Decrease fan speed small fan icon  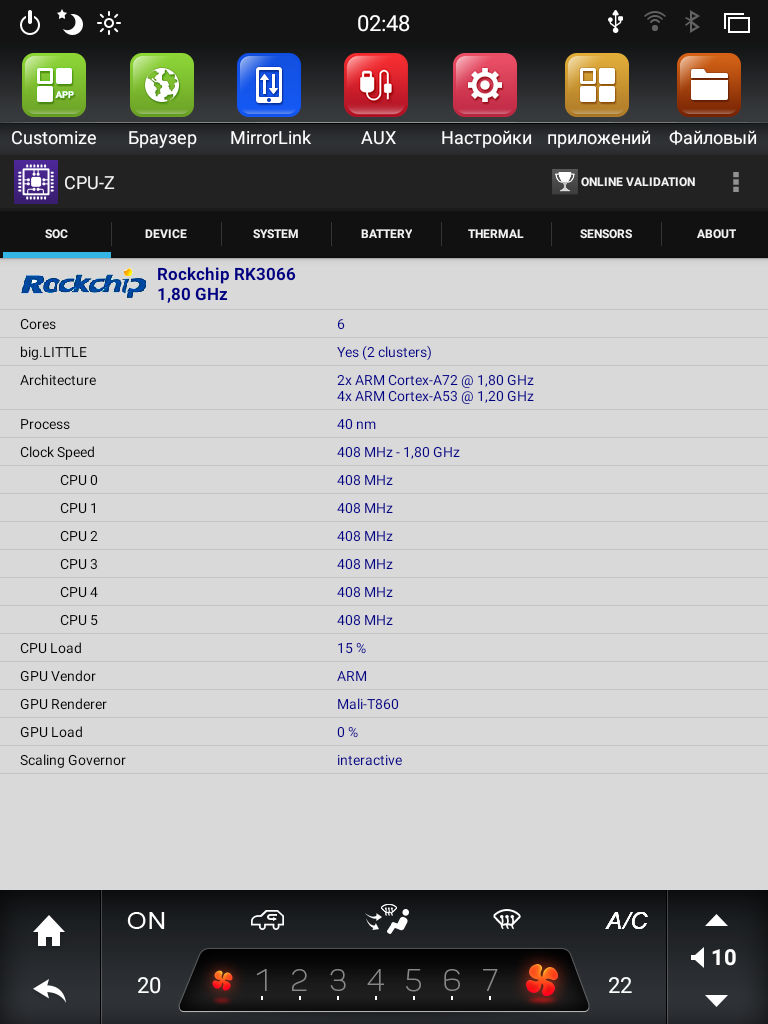pyautogui.click(x=222, y=980)
